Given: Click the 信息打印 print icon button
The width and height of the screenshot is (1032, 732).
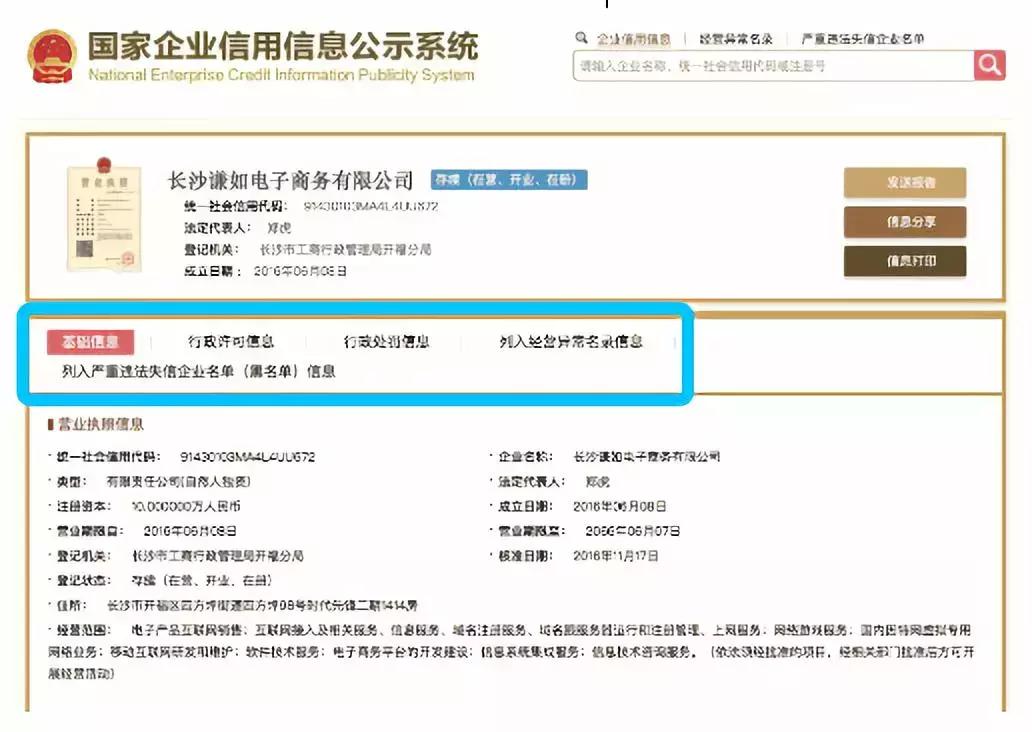Looking at the screenshot, I should (x=904, y=261).
